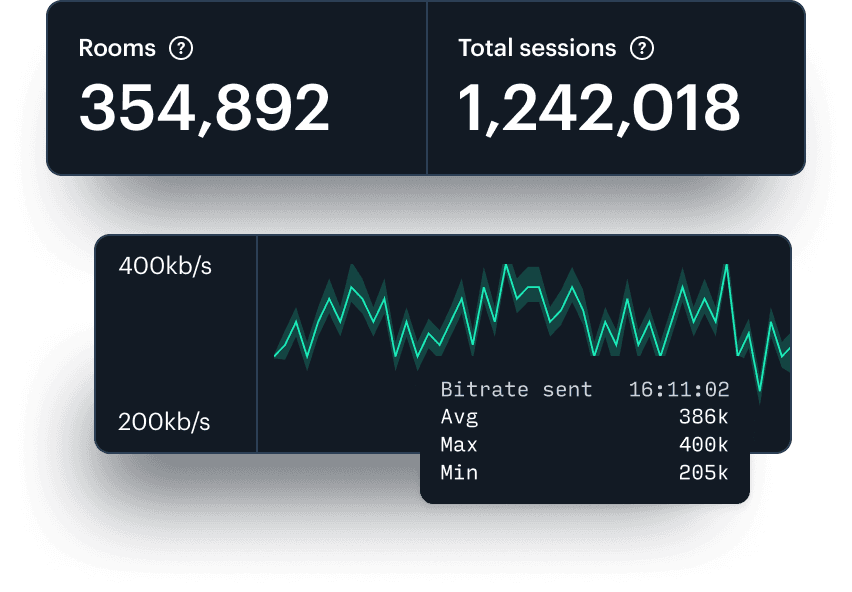This screenshot has height=592, width=852.
Task: Click the lowest dip of the bitrate line
Action: click(x=760, y=390)
